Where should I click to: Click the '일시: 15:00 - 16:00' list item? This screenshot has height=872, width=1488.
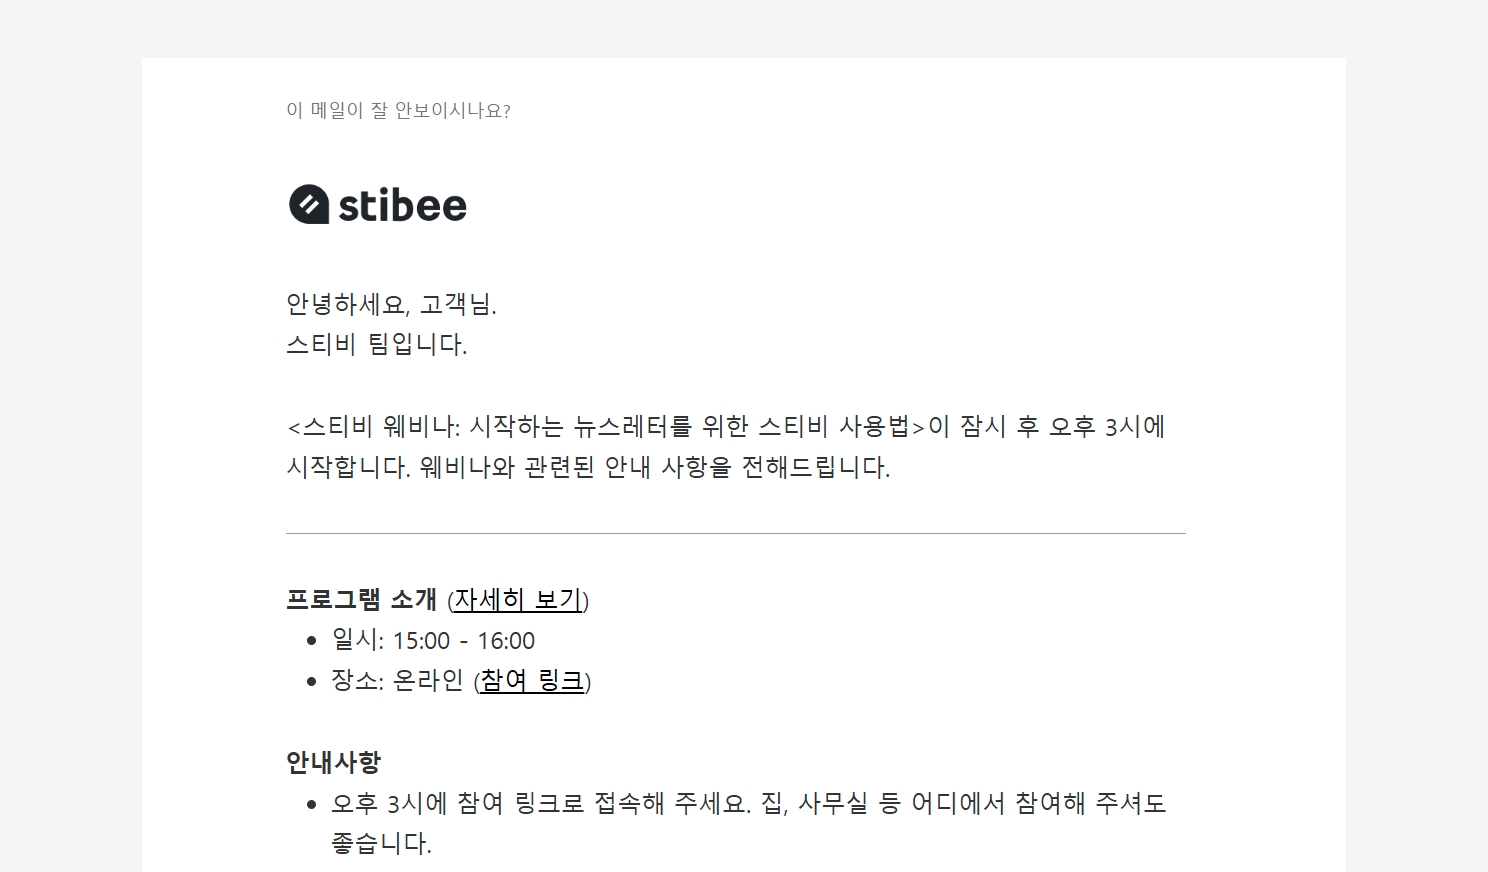433,640
